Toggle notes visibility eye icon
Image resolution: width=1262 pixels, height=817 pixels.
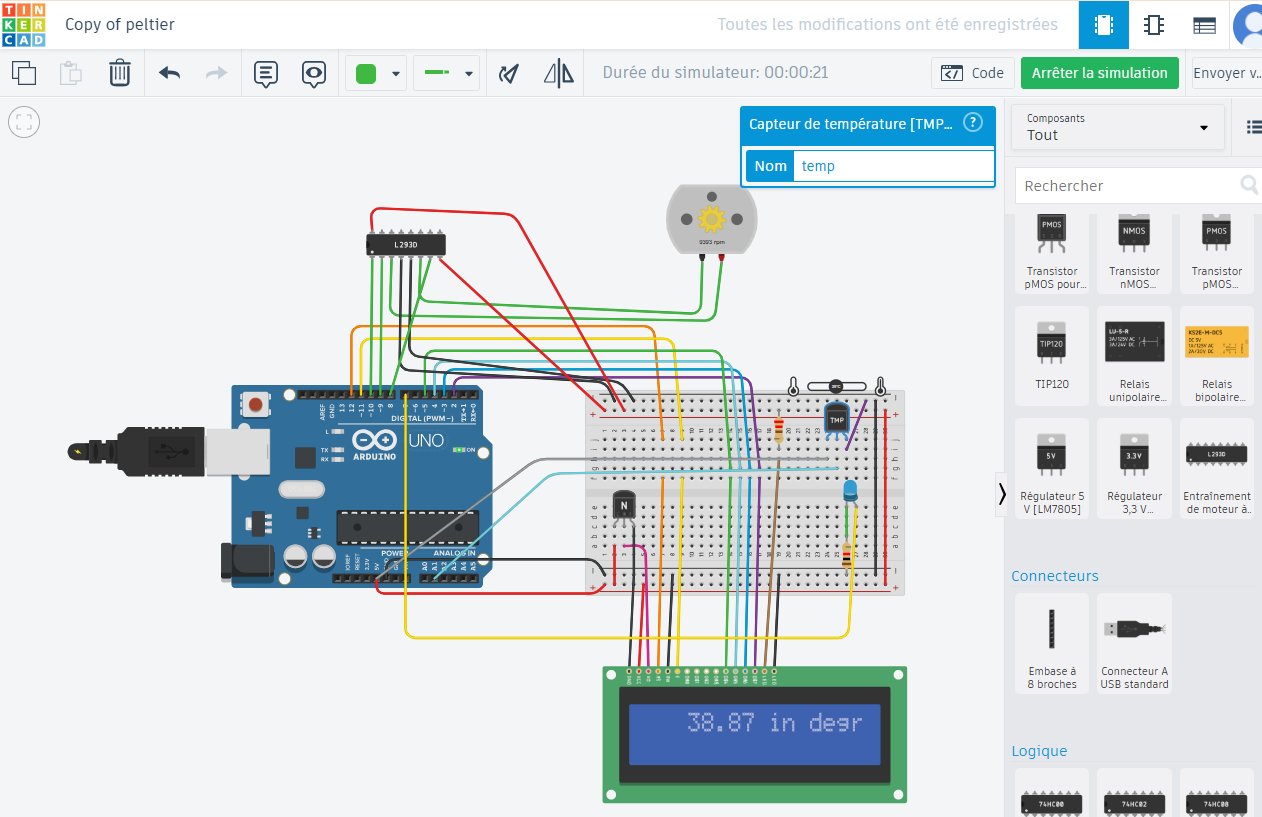[x=314, y=73]
